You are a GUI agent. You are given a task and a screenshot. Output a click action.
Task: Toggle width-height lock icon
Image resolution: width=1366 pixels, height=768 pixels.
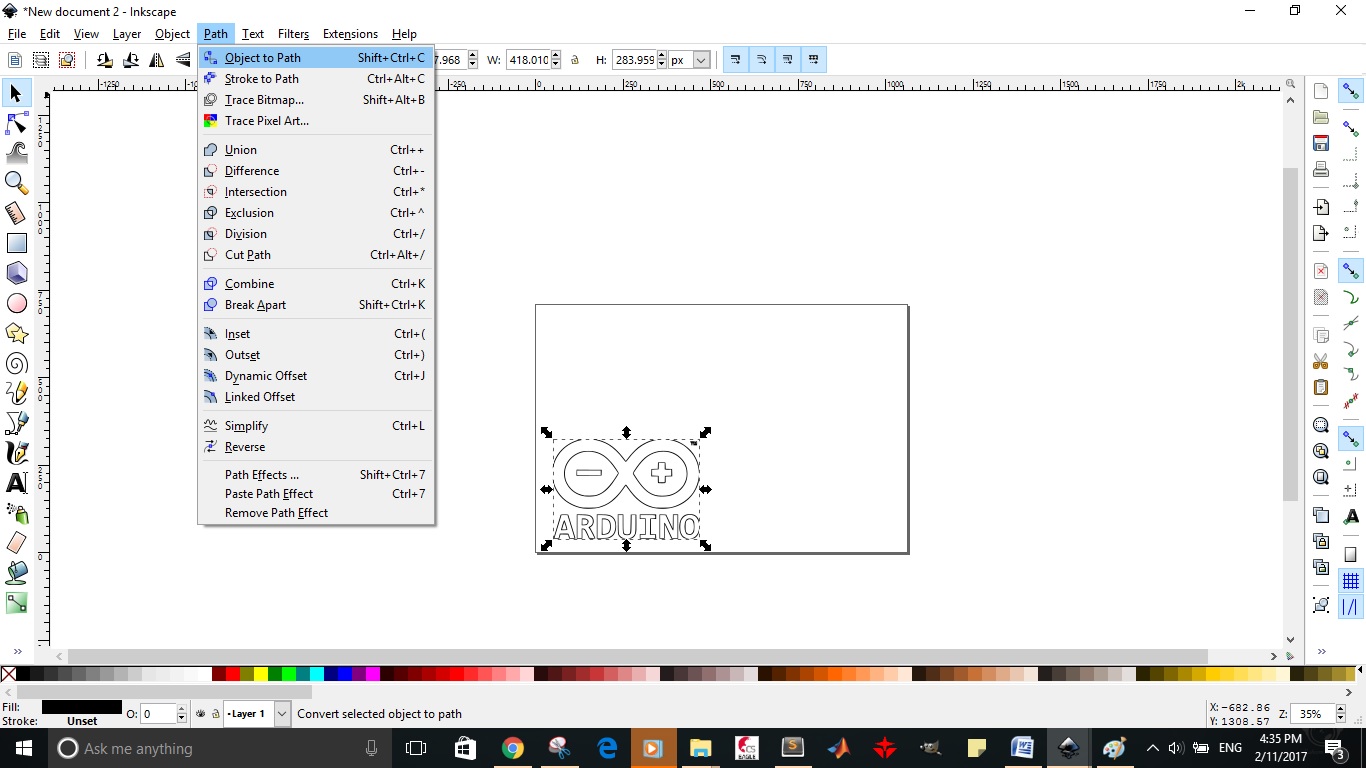click(575, 60)
